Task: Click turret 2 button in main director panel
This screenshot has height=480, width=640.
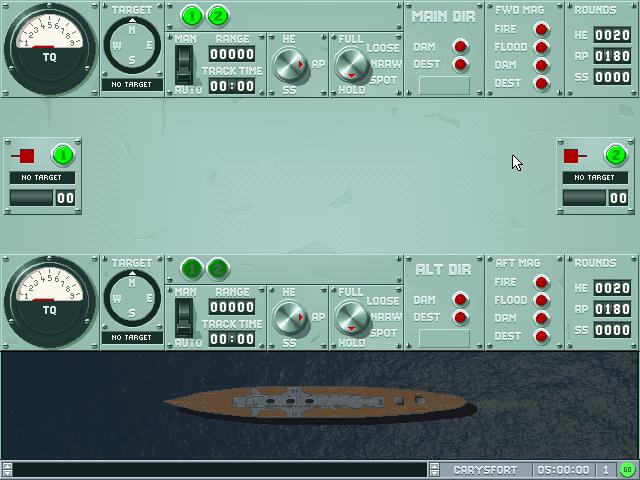Action: (217, 15)
